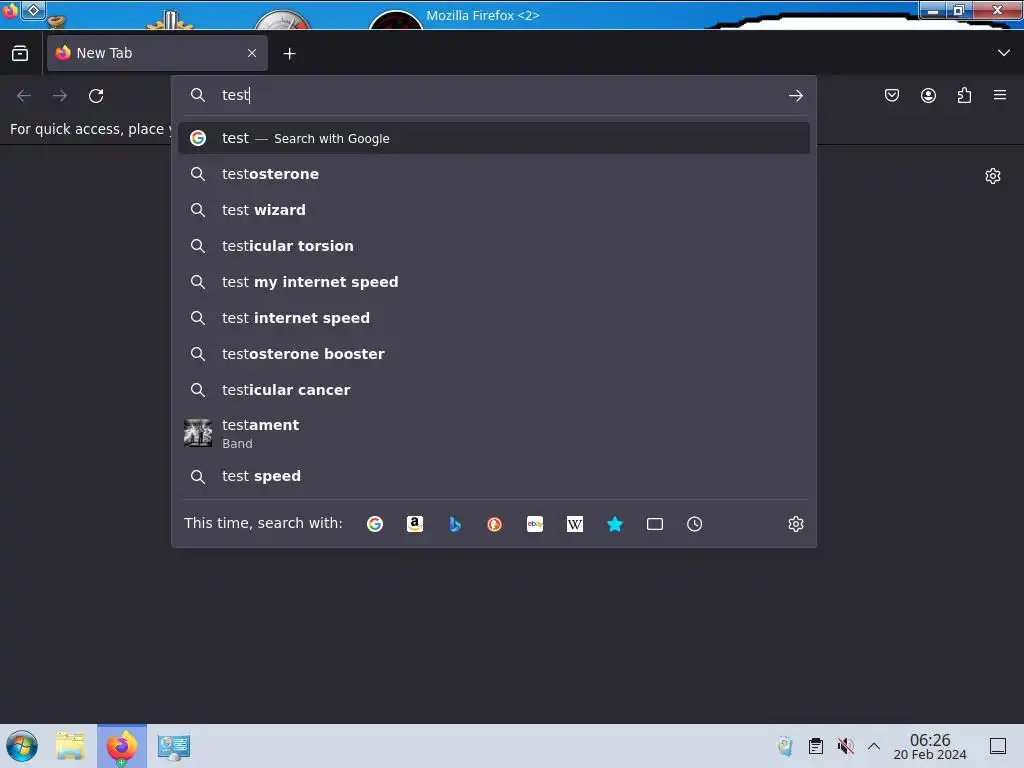Select the 'test my internet speed' suggestion
This screenshot has width=1024, height=768.
click(x=494, y=281)
